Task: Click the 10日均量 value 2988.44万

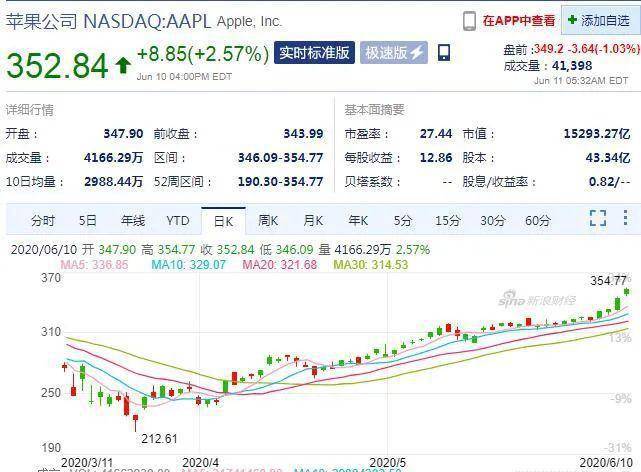Action: pos(113,181)
